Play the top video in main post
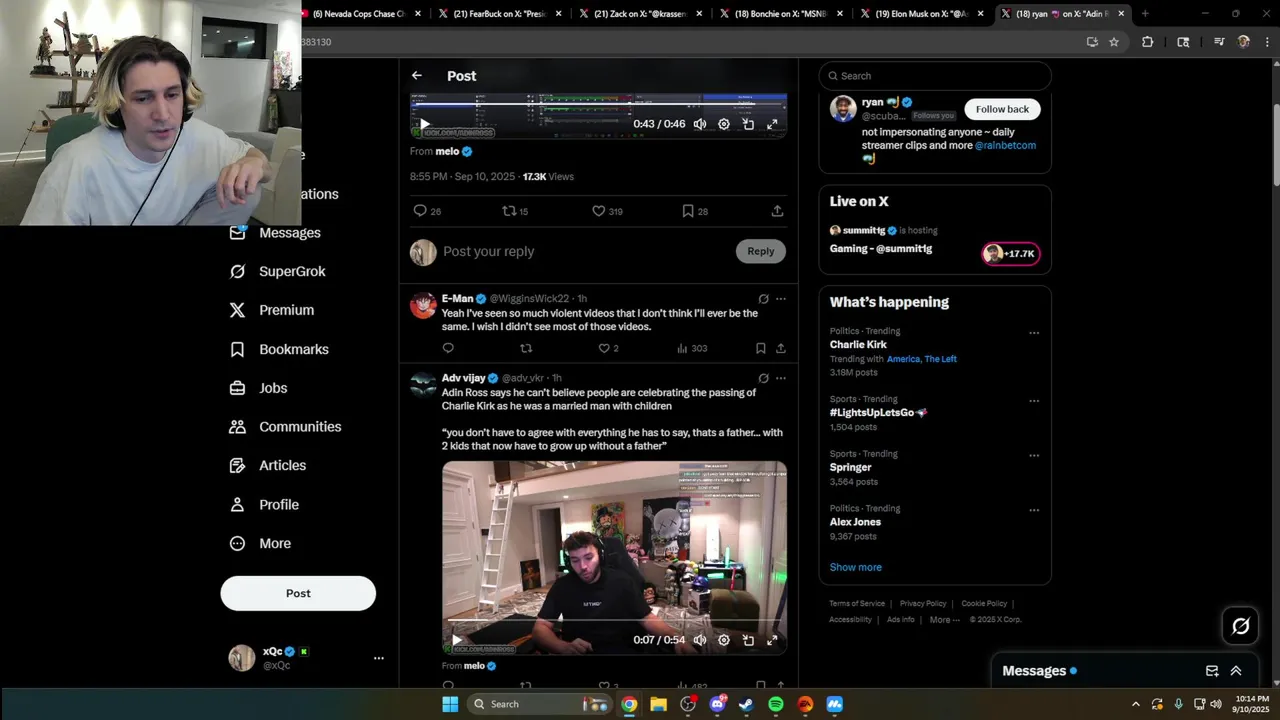Screen dimensions: 1280x720 click(x=424, y=124)
